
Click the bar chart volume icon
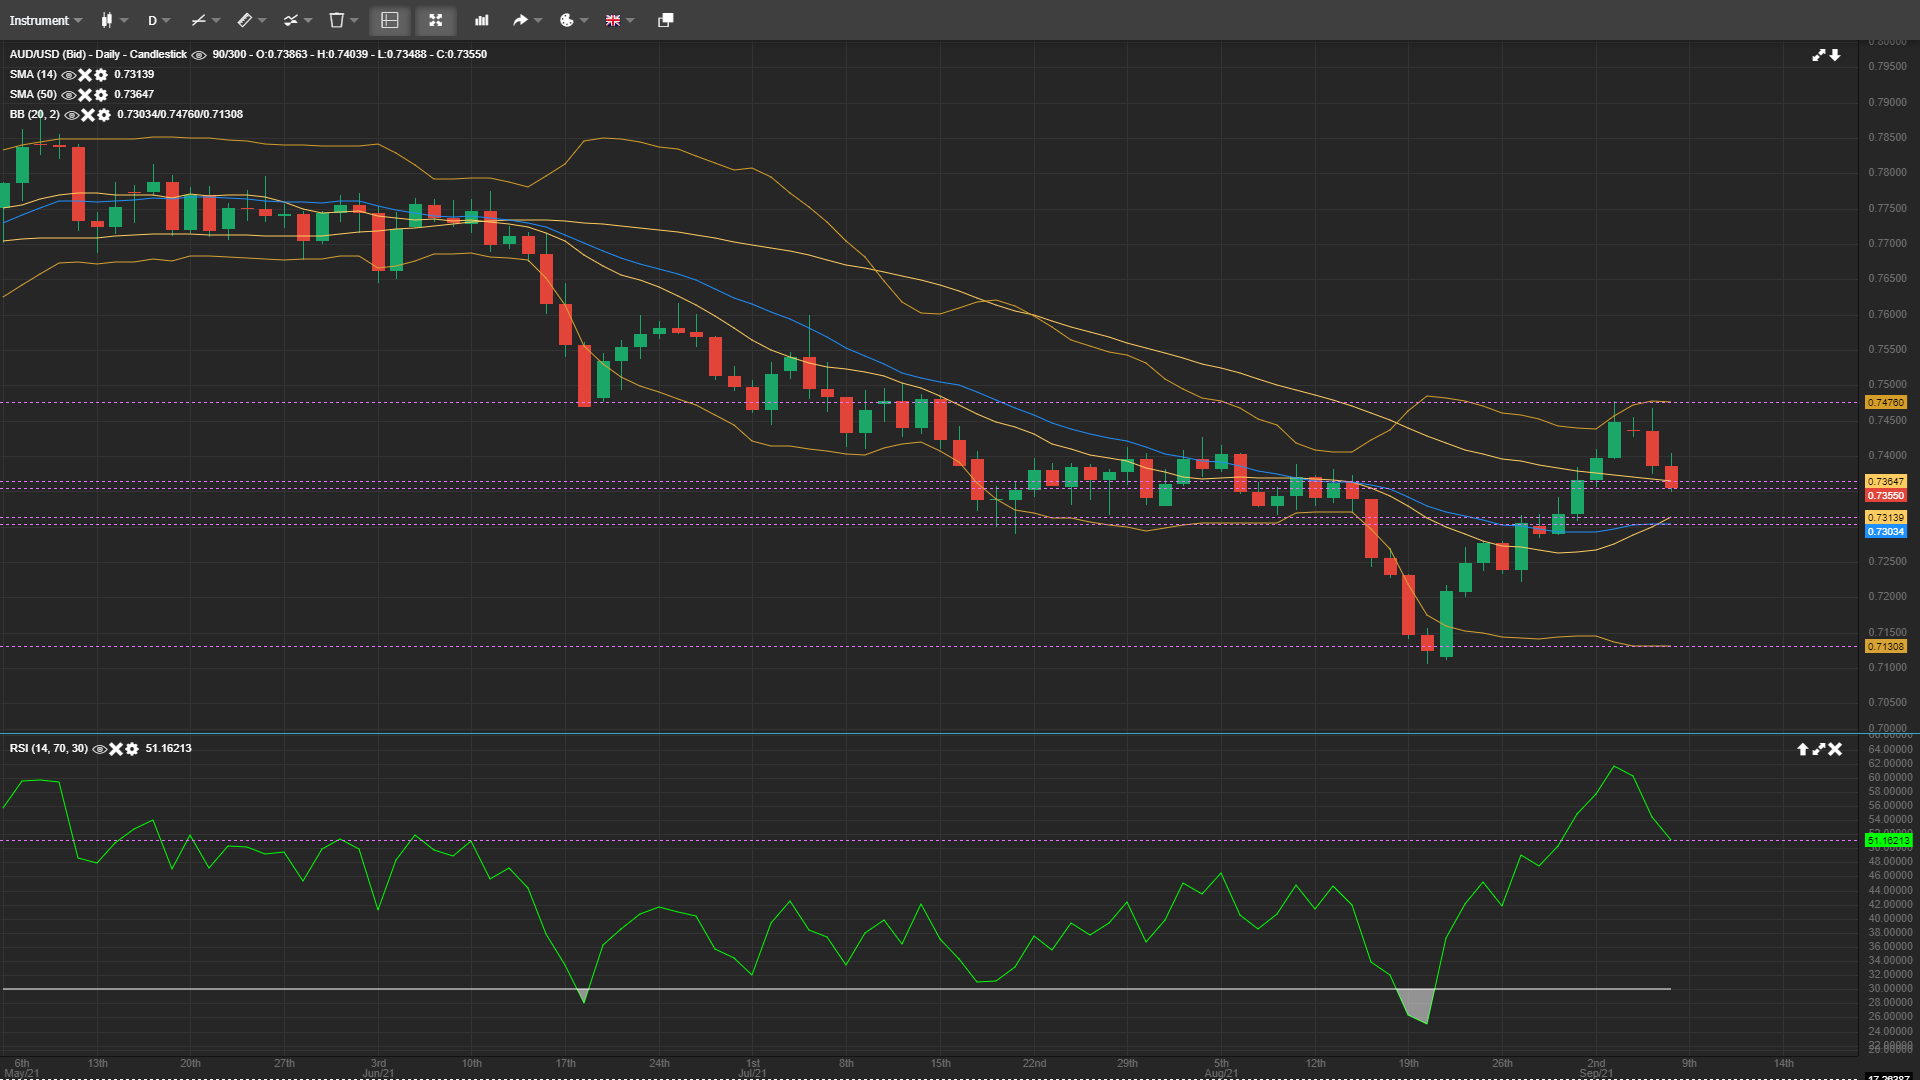(482, 20)
